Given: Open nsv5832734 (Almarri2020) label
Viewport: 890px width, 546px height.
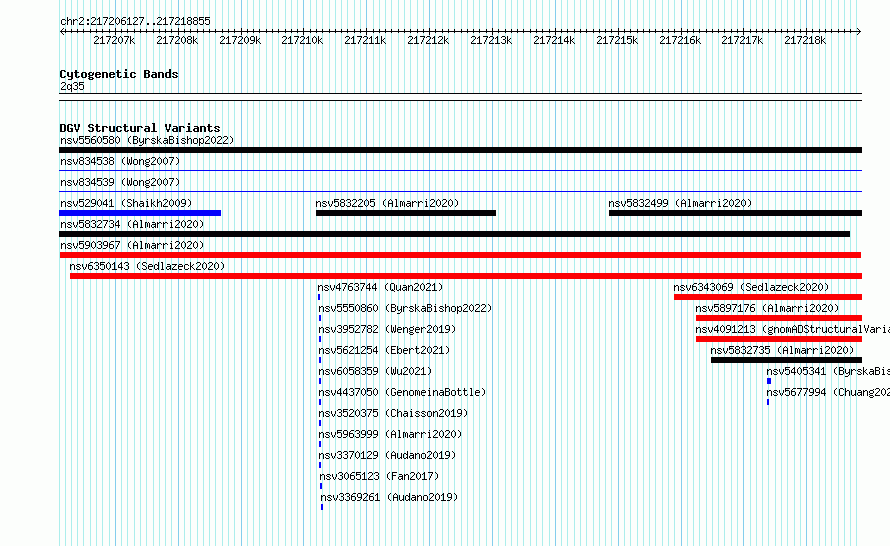Looking at the screenshot, I should point(132,224).
